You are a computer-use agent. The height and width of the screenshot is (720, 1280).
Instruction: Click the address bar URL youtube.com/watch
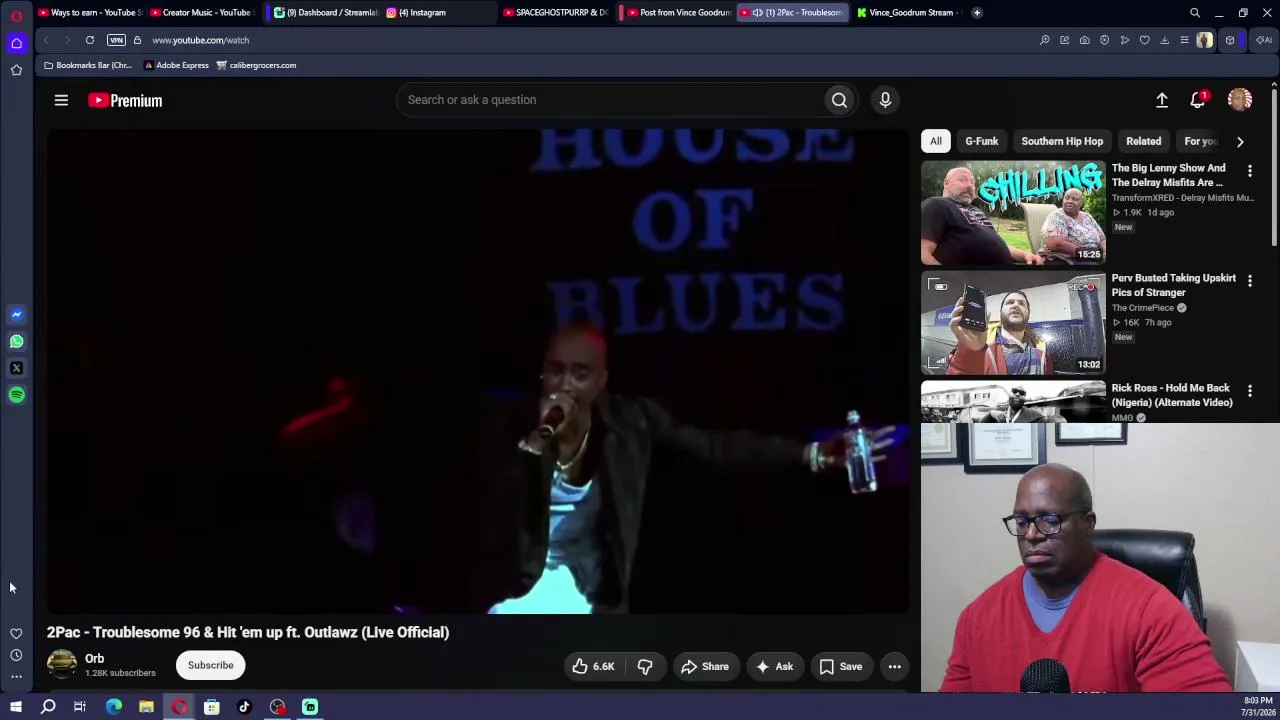[x=201, y=40]
